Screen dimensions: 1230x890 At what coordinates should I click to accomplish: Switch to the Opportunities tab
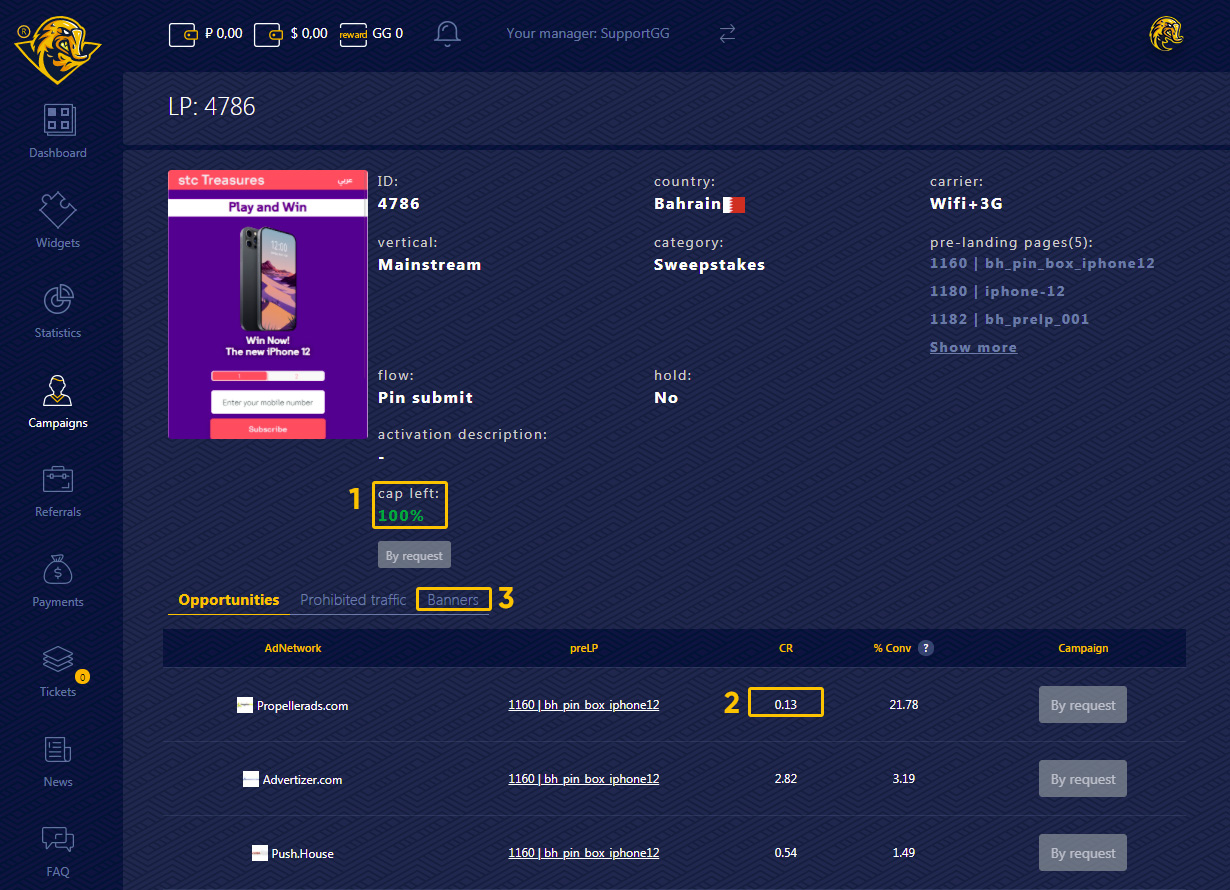point(229,600)
